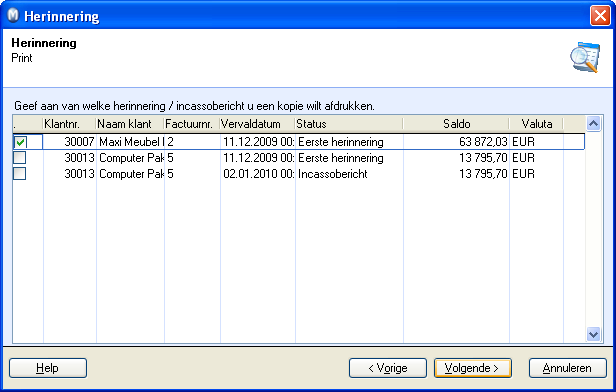This screenshot has width=616, height=392.
Task: Click the scroll up arrow of the list
Action: tap(593, 124)
